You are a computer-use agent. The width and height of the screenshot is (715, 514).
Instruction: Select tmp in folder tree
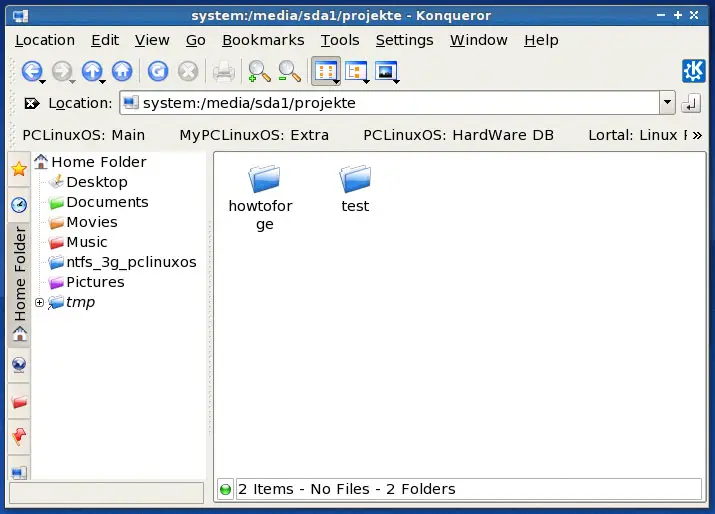[x=72, y=302]
